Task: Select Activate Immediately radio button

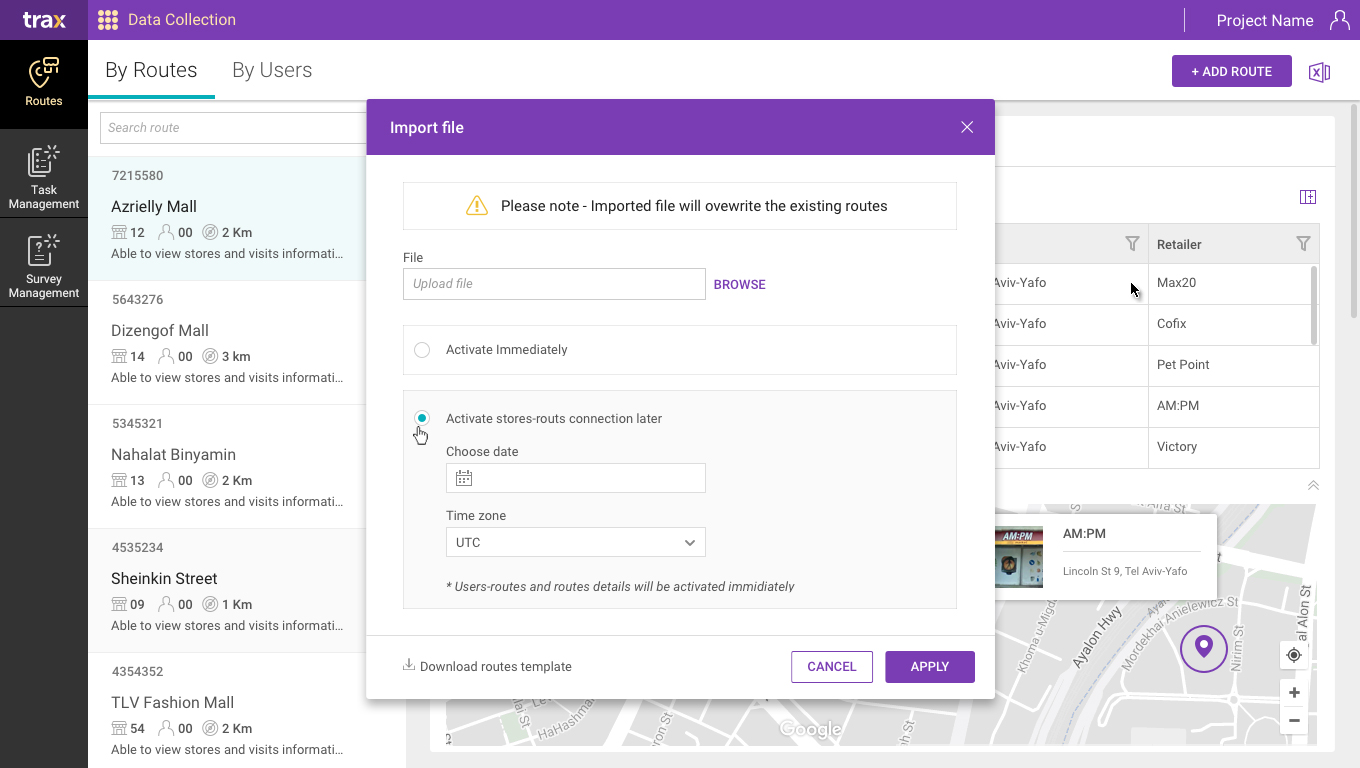Action: pyautogui.click(x=422, y=350)
